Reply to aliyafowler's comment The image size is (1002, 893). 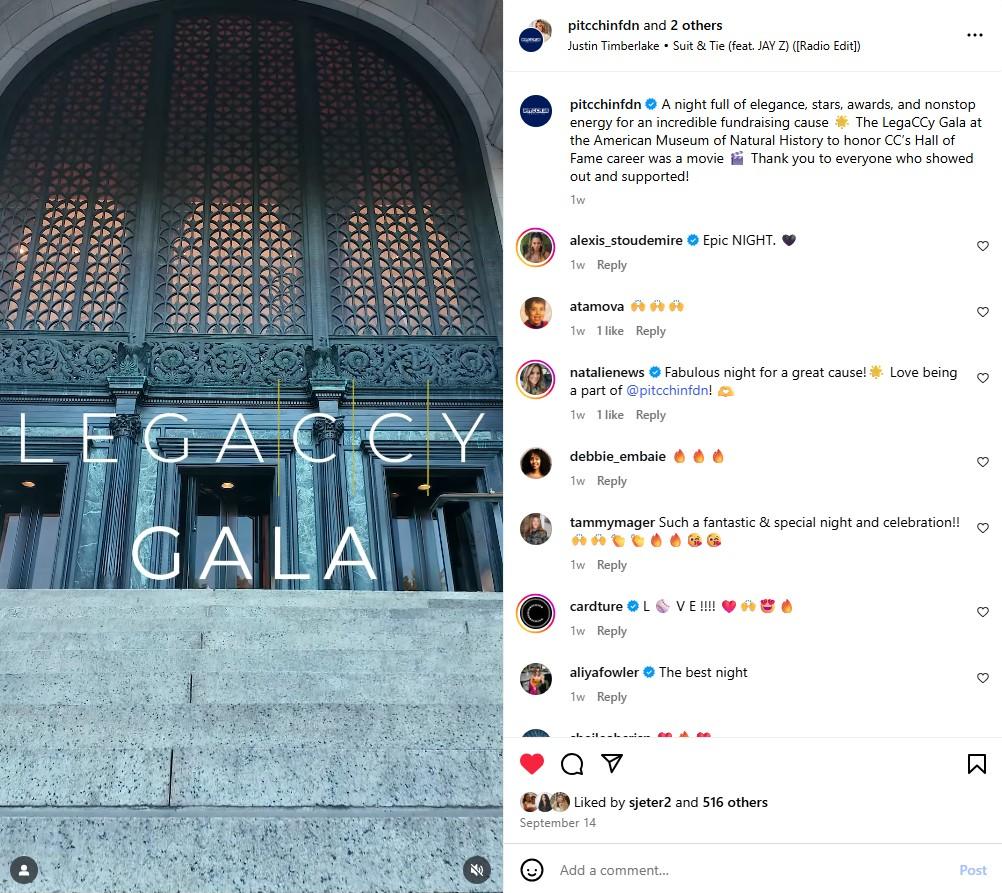pos(612,697)
